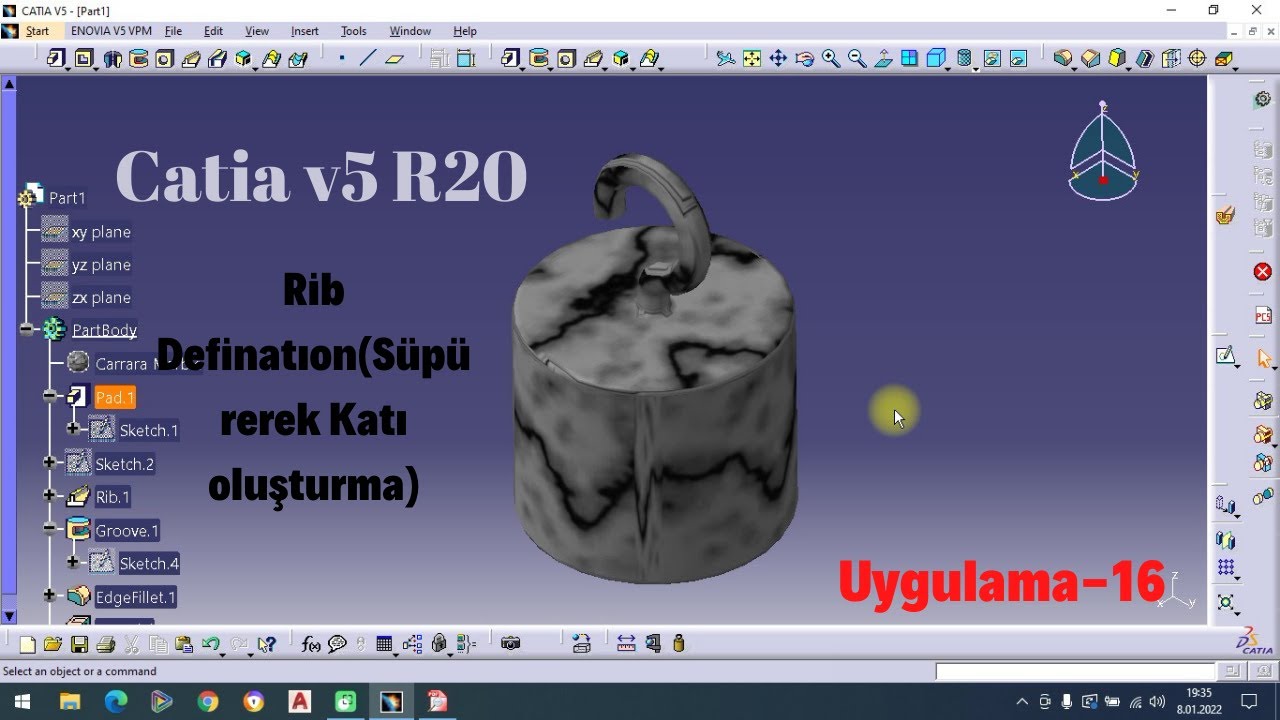
Task: Select the Groove.1 feature label
Action: [127, 531]
